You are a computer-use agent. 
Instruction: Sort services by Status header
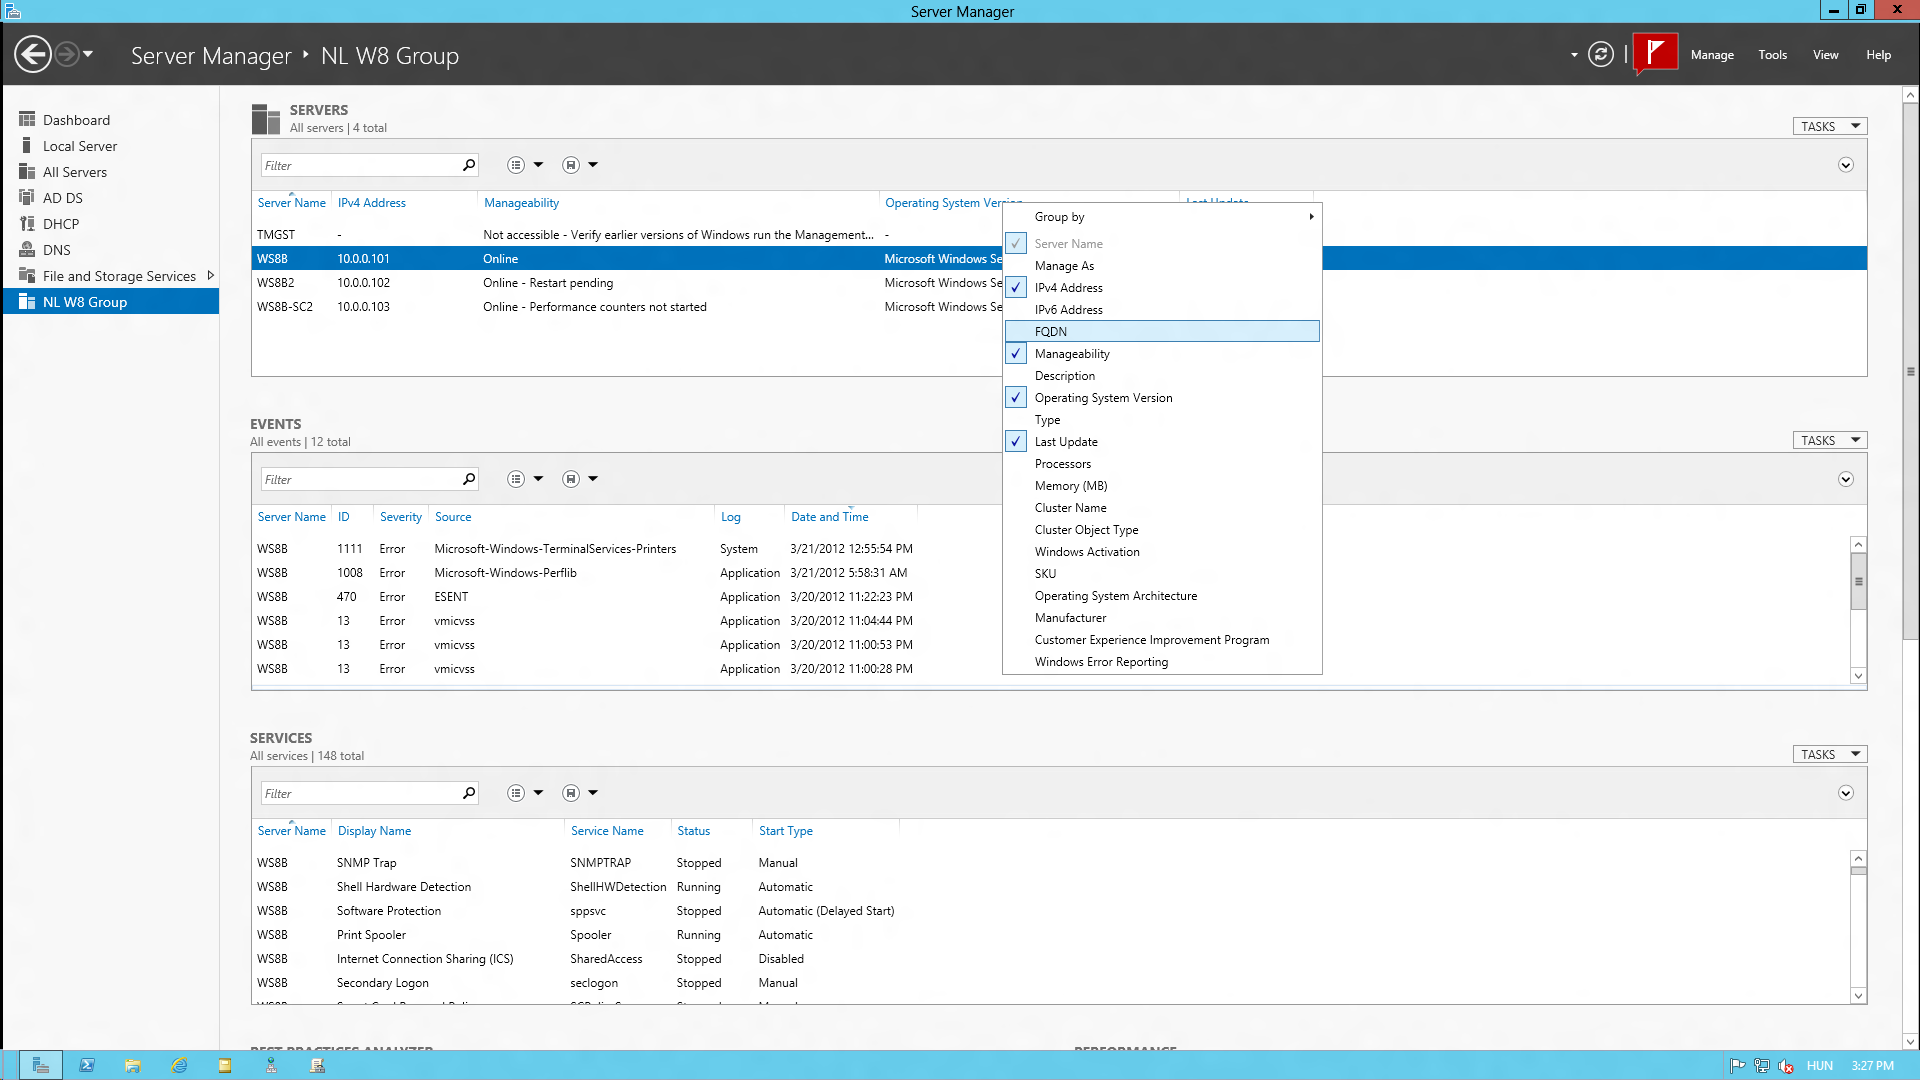pyautogui.click(x=693, y=831)
